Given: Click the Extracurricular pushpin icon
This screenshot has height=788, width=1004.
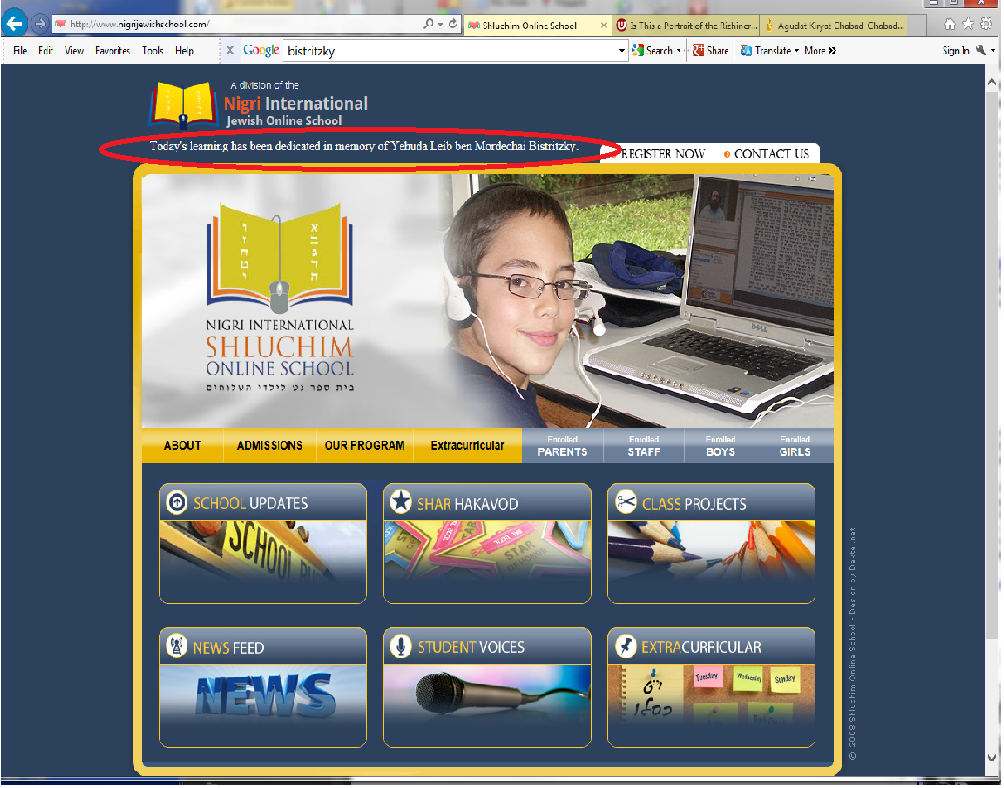Looking at the screenshot, I should click(625, 647).
